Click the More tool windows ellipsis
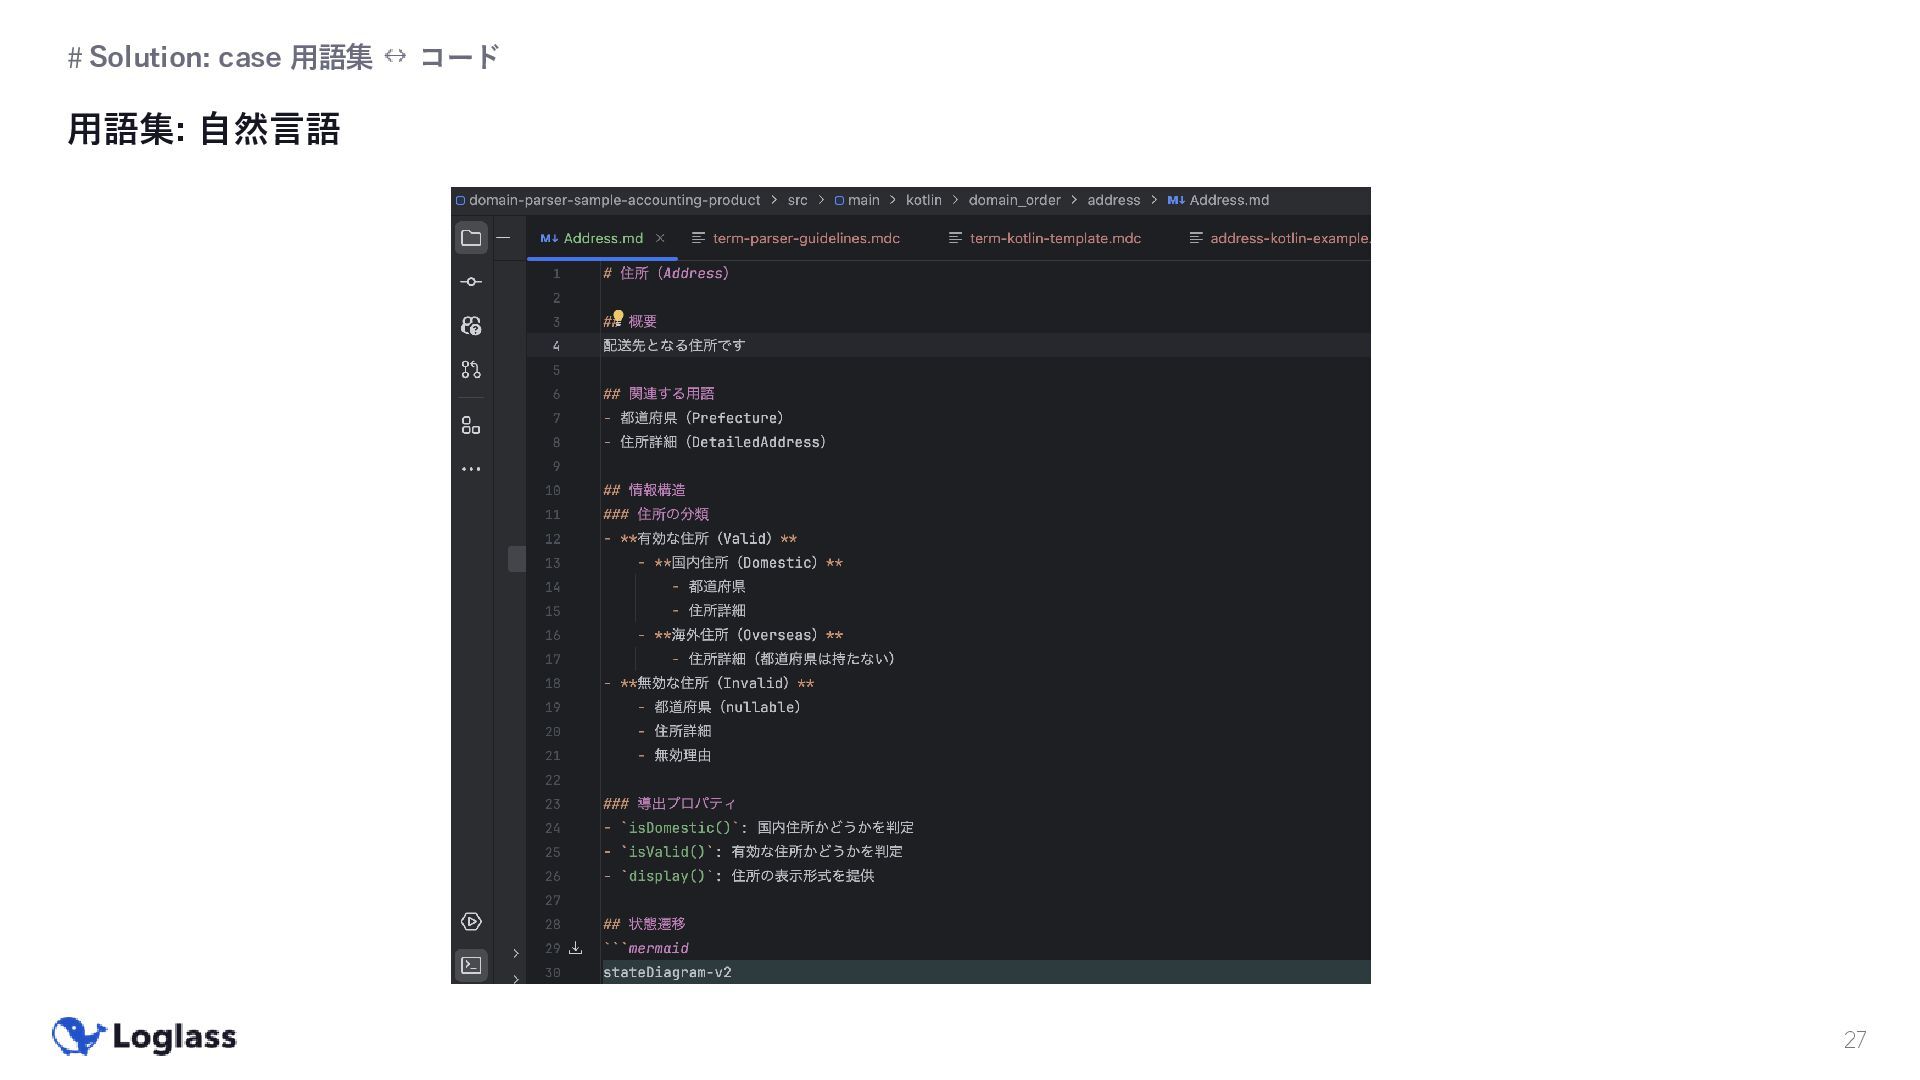Image resolution: width=1920 pixels, height=1080 pixels. click(471, 469)
